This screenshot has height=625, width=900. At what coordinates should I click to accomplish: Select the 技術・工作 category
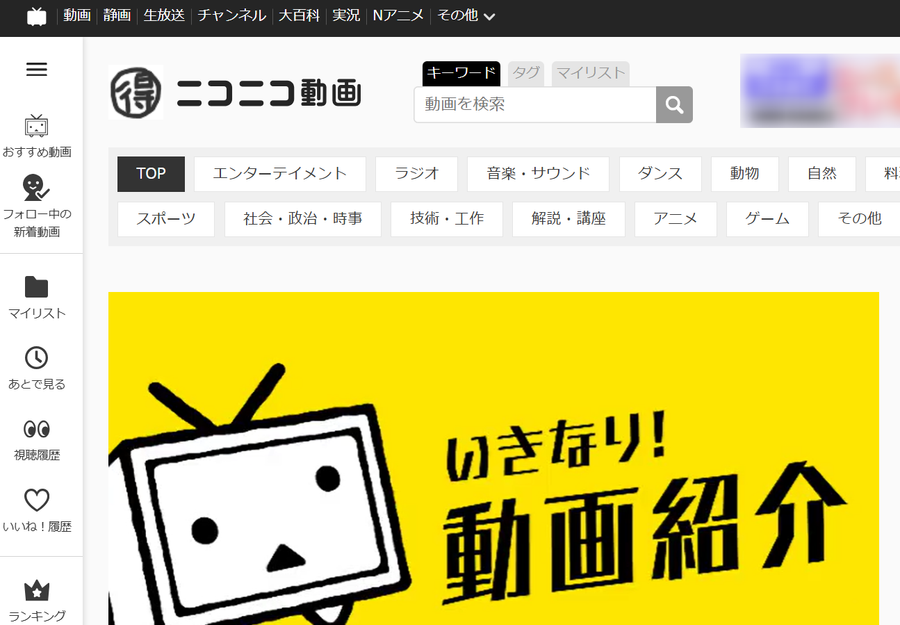tap(447, 219)
